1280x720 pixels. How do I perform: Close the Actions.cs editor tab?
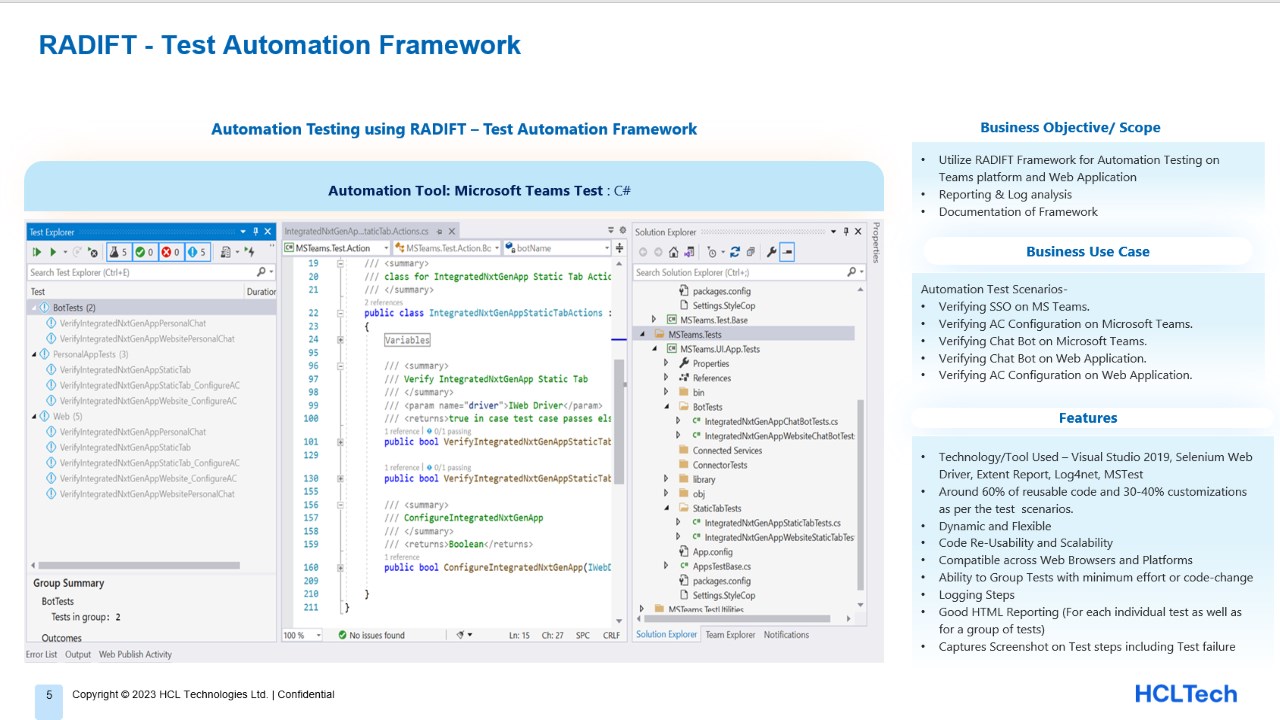tap(453, 231)
